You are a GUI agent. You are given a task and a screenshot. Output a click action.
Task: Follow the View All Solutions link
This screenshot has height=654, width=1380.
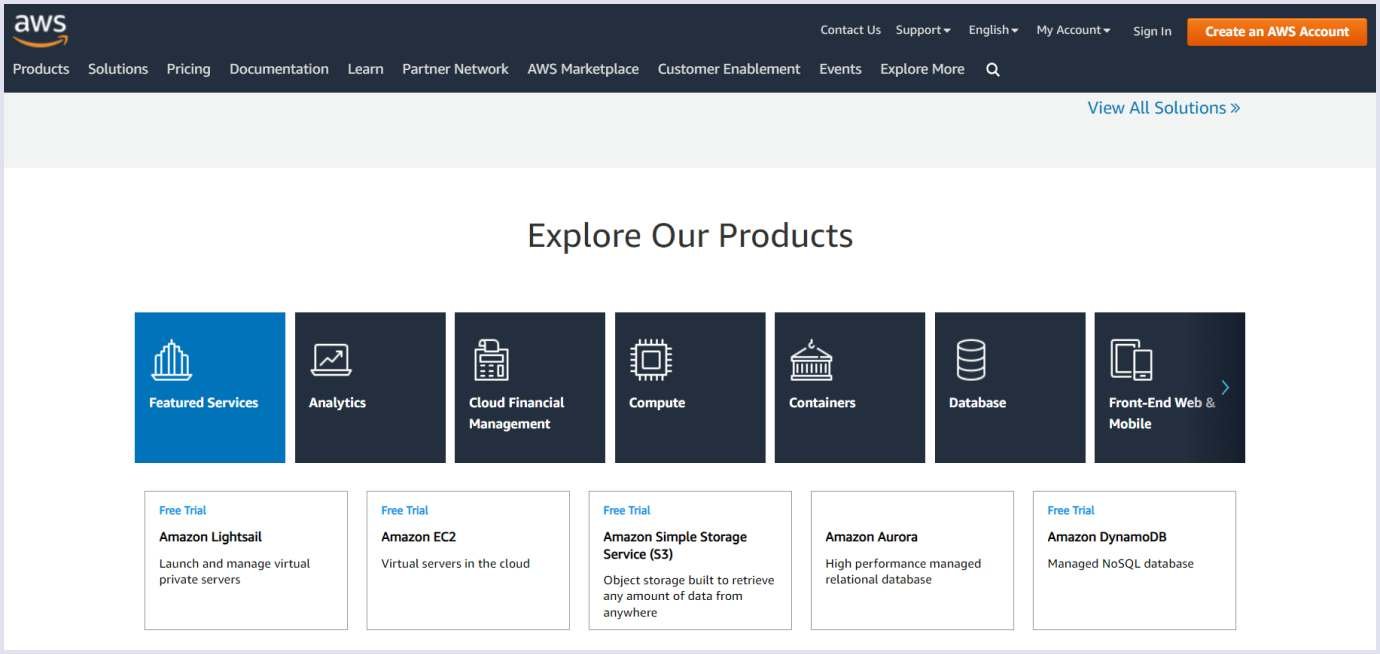1164,108
